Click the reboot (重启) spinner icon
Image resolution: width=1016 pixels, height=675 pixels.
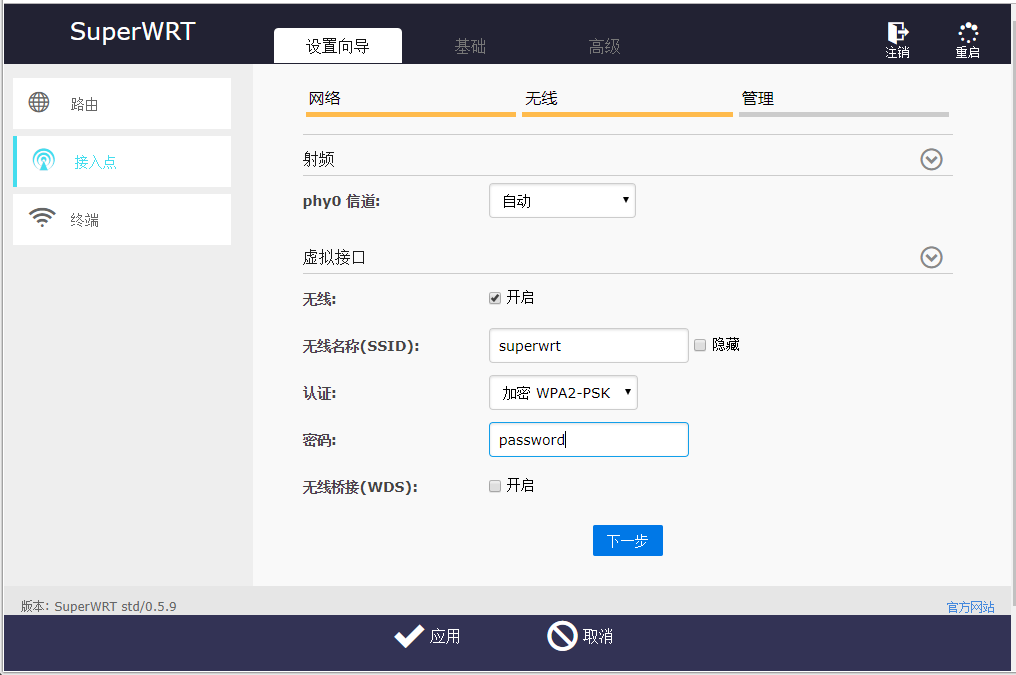pyautogui.click(x=967, y=32)
